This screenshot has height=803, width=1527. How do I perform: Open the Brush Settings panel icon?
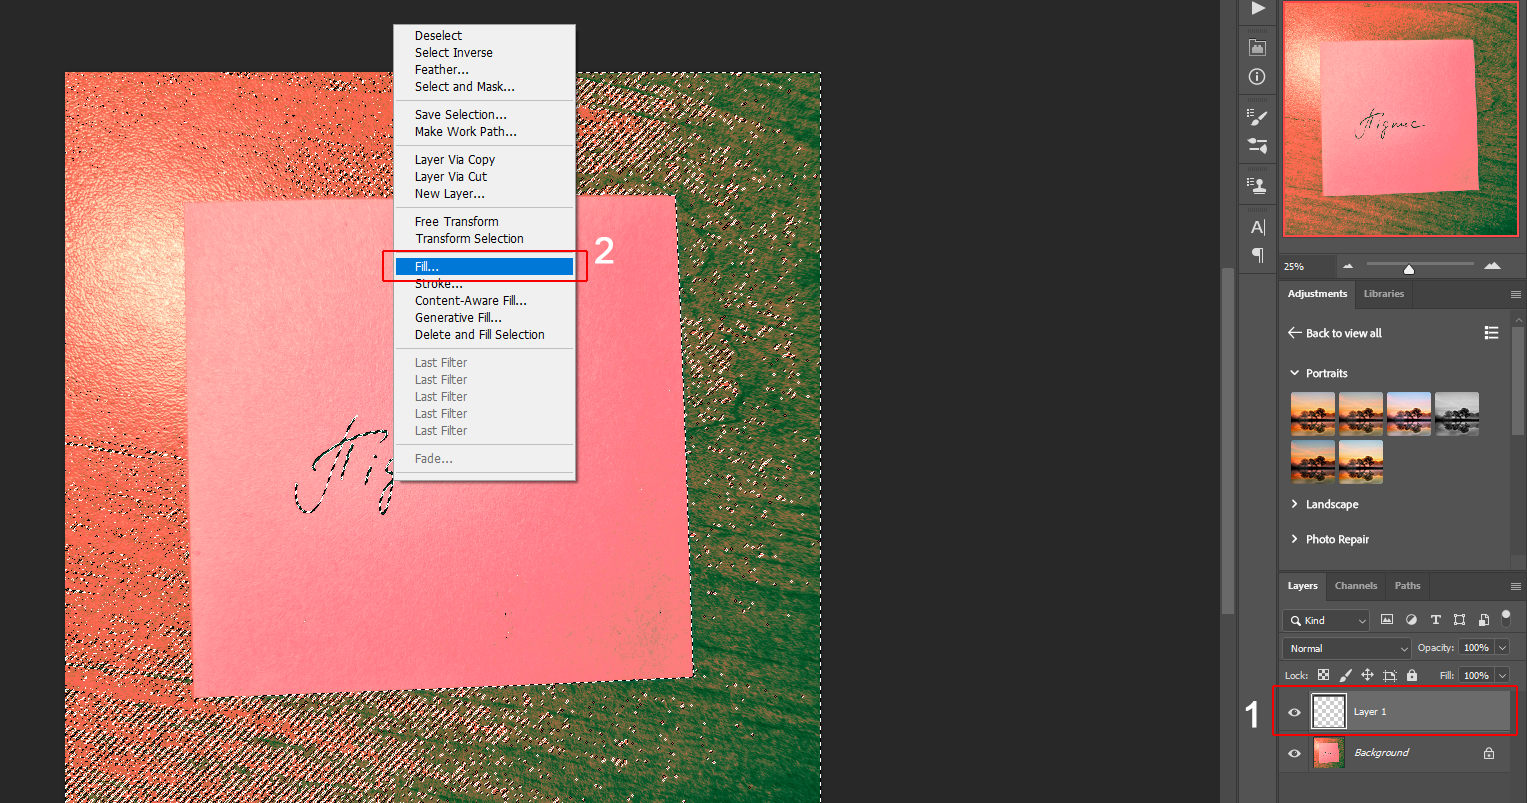point(1257,116)
